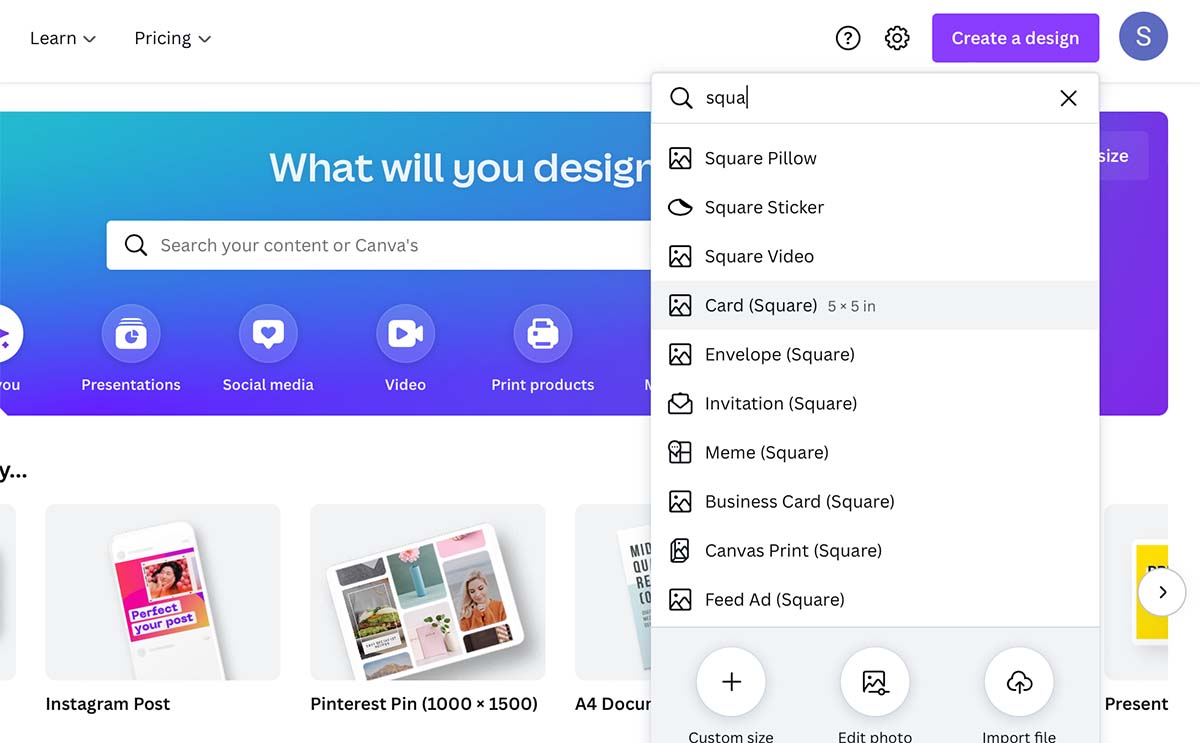This screenshot has height=743, width=1200.
Task: Choose Envelope (Square) option
Action: click(875, 354)
